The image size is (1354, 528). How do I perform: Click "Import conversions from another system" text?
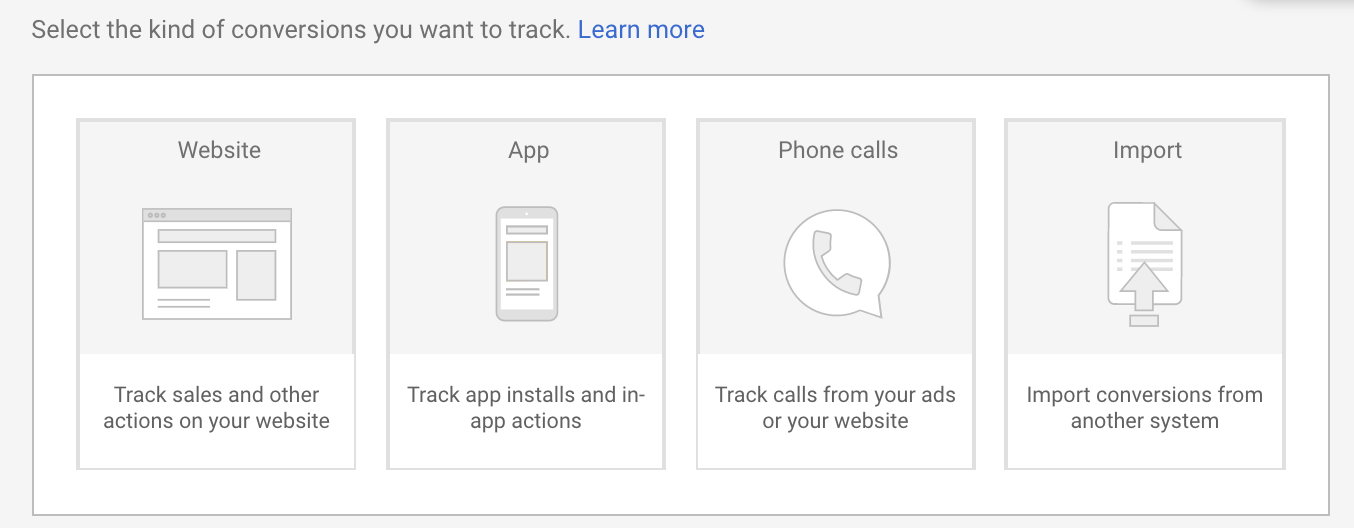coord(1145,408)
